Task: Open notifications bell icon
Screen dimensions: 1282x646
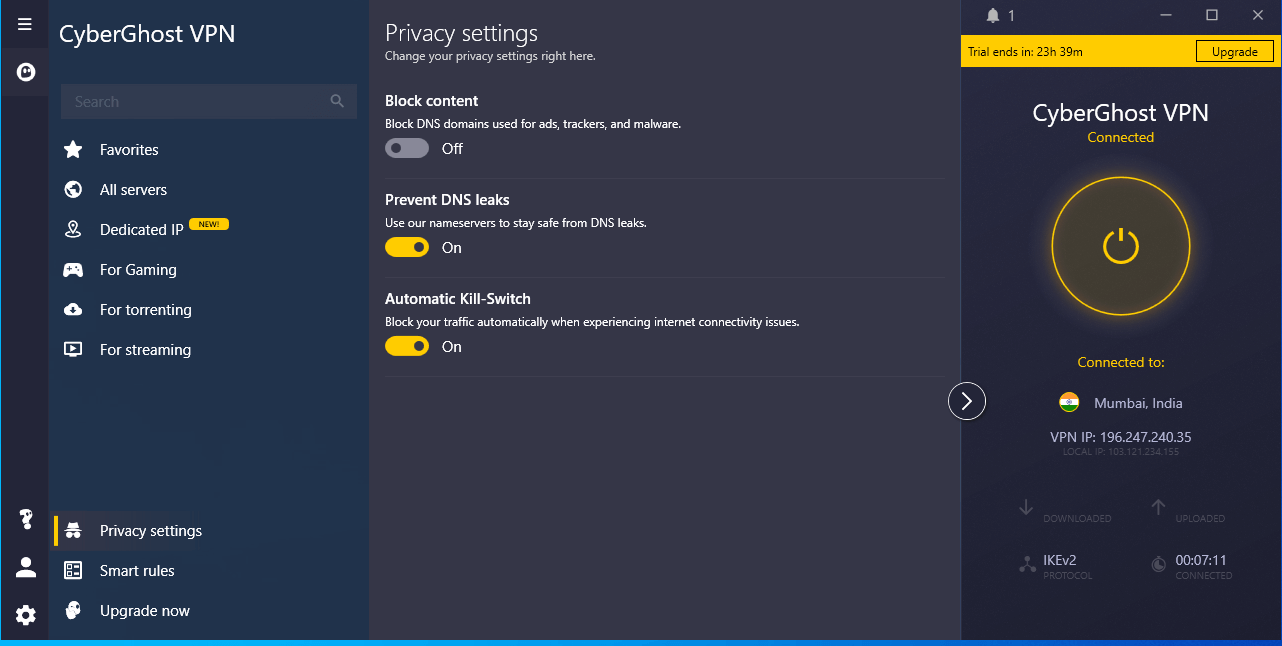Action: 993,15
